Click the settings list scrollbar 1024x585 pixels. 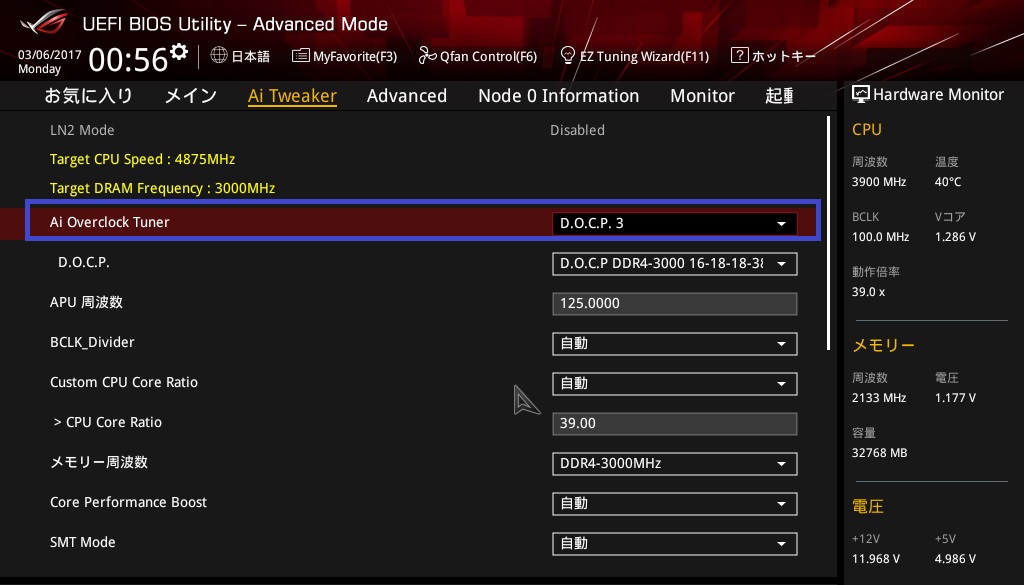tap(829, 233)
